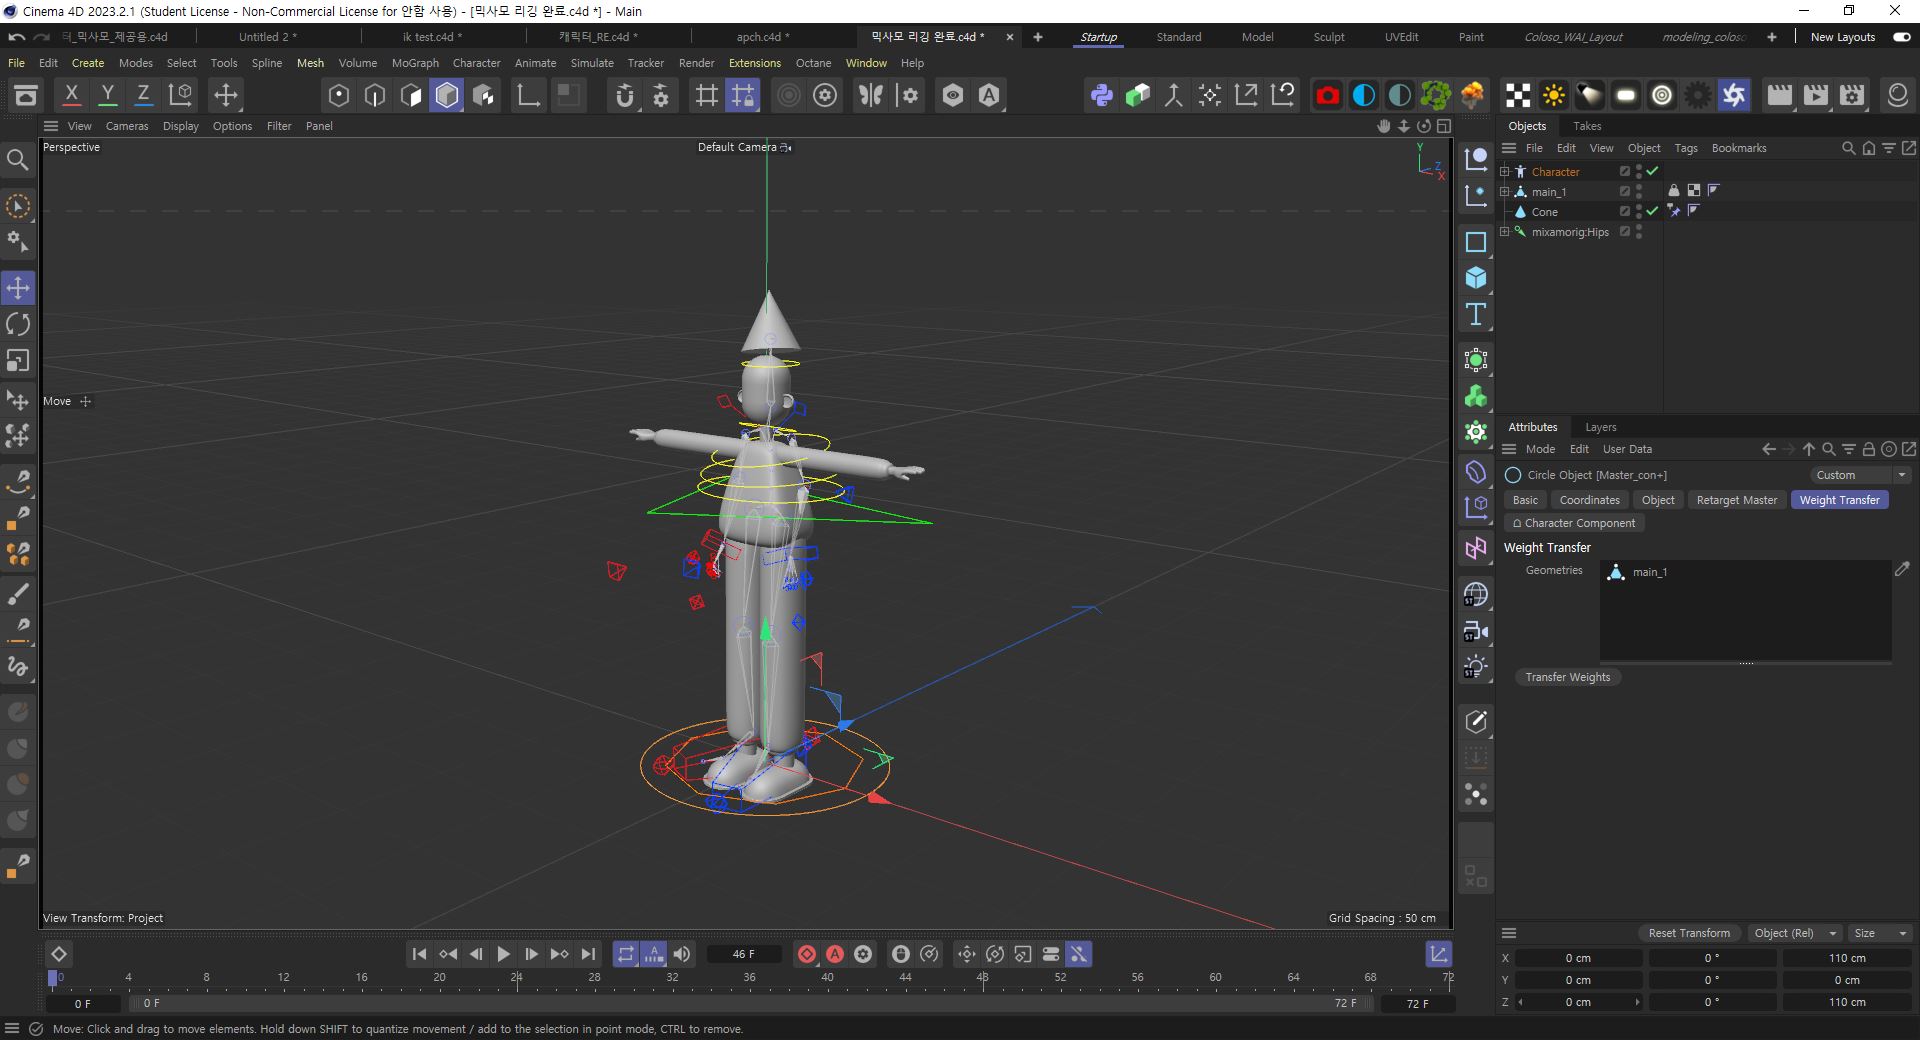Click the timeline preview range bar

[750, 1002]
